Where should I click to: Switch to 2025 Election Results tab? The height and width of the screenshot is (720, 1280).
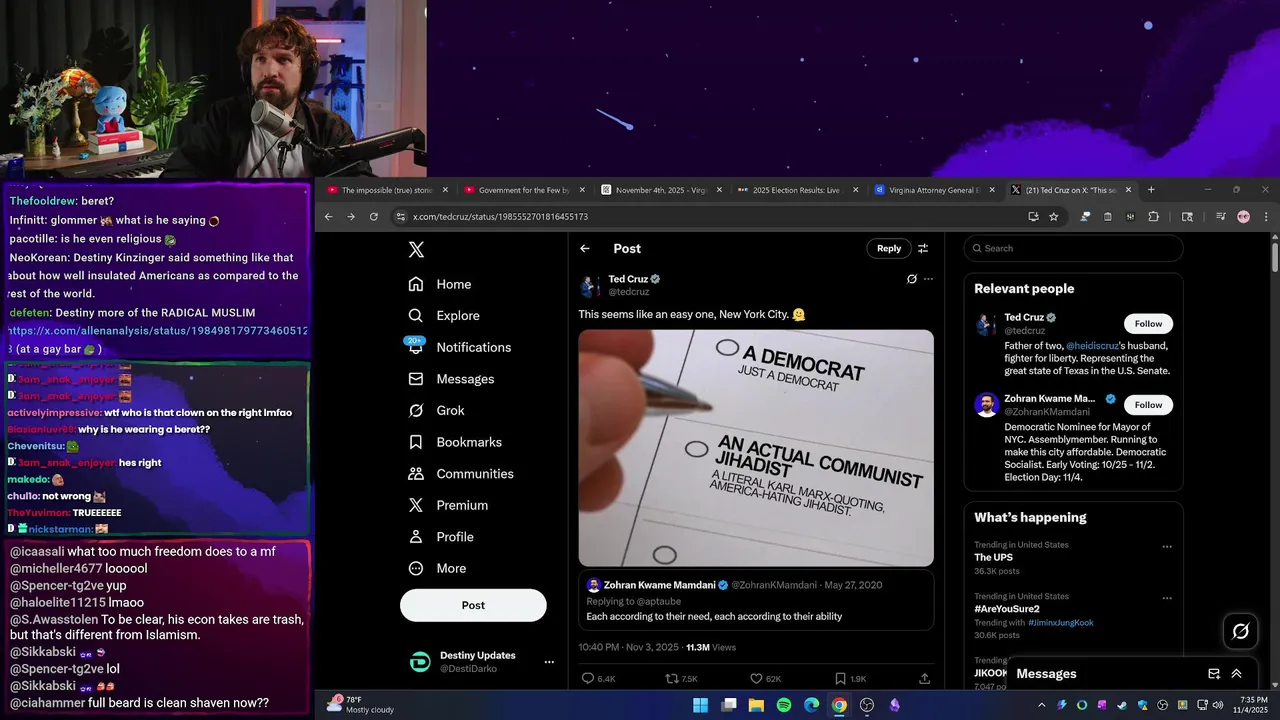[x=797, y=190]
